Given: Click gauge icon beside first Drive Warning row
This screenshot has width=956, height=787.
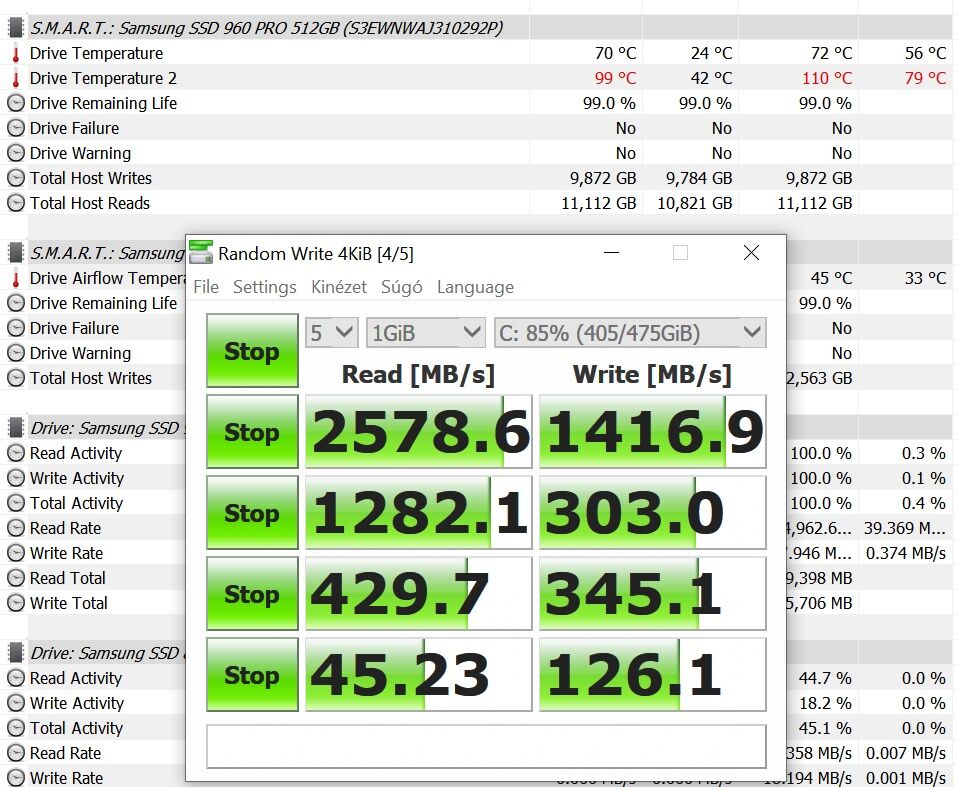Looking at the screenshot, I should tap(16, 153).
